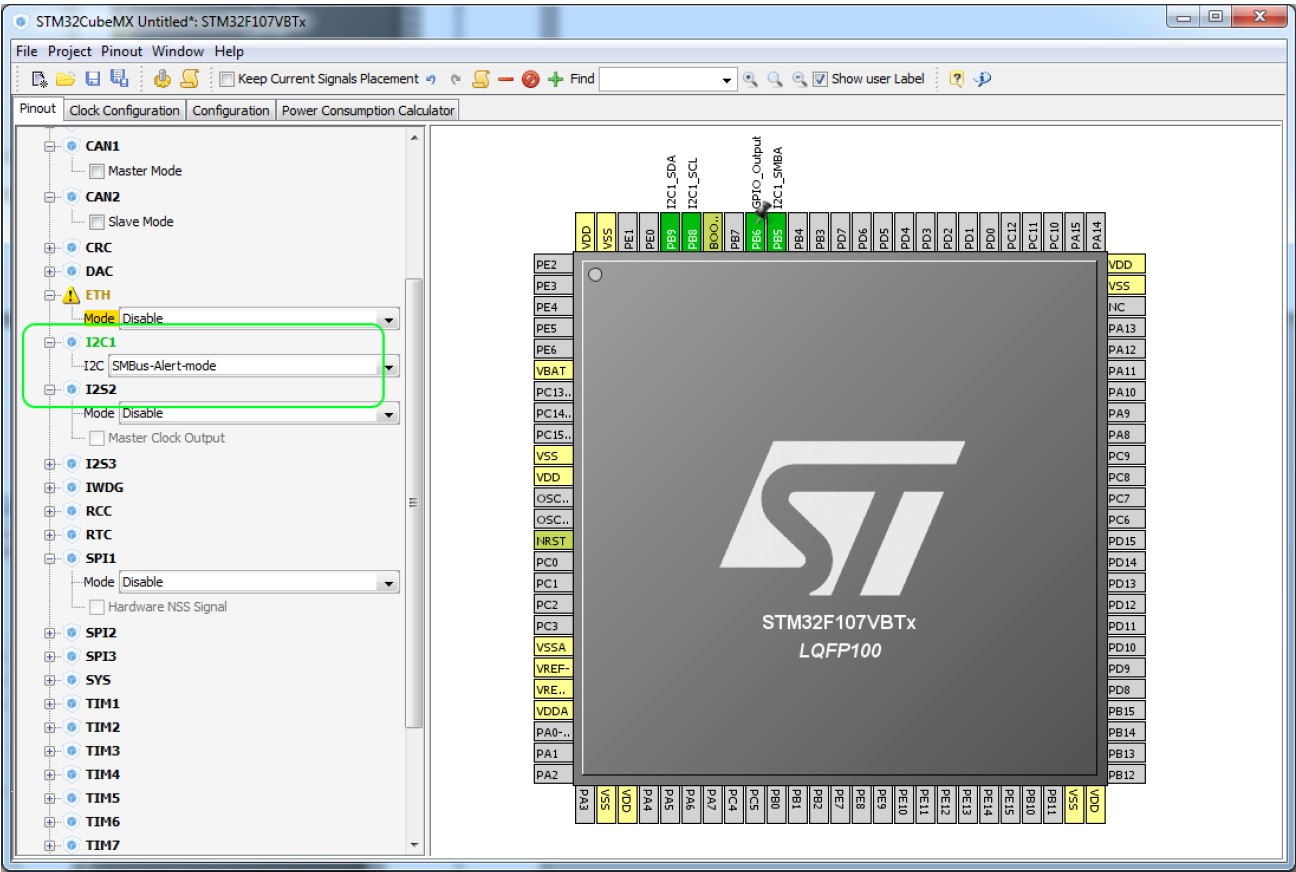
Task: Click the yellow report icon beside the gear
Action: (189, 79)
